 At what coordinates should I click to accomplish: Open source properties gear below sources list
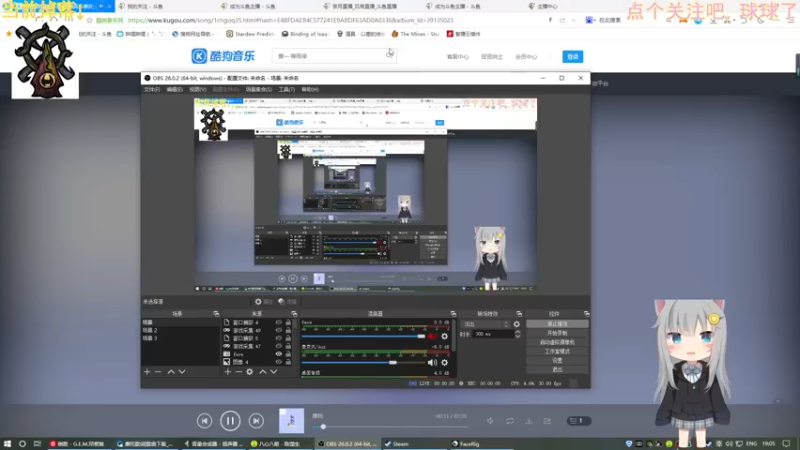click(x=249, y=372)
